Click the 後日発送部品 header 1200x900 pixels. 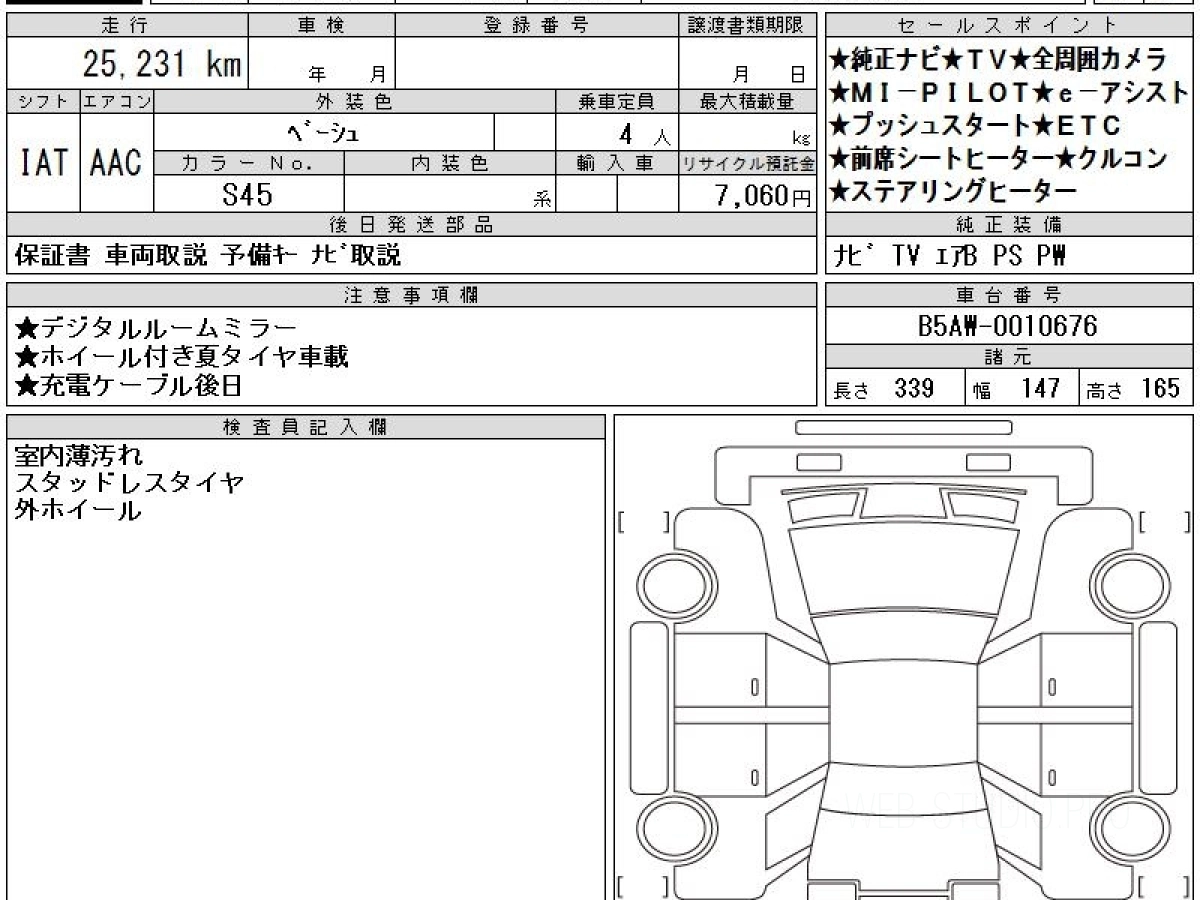tap(412, 224)
